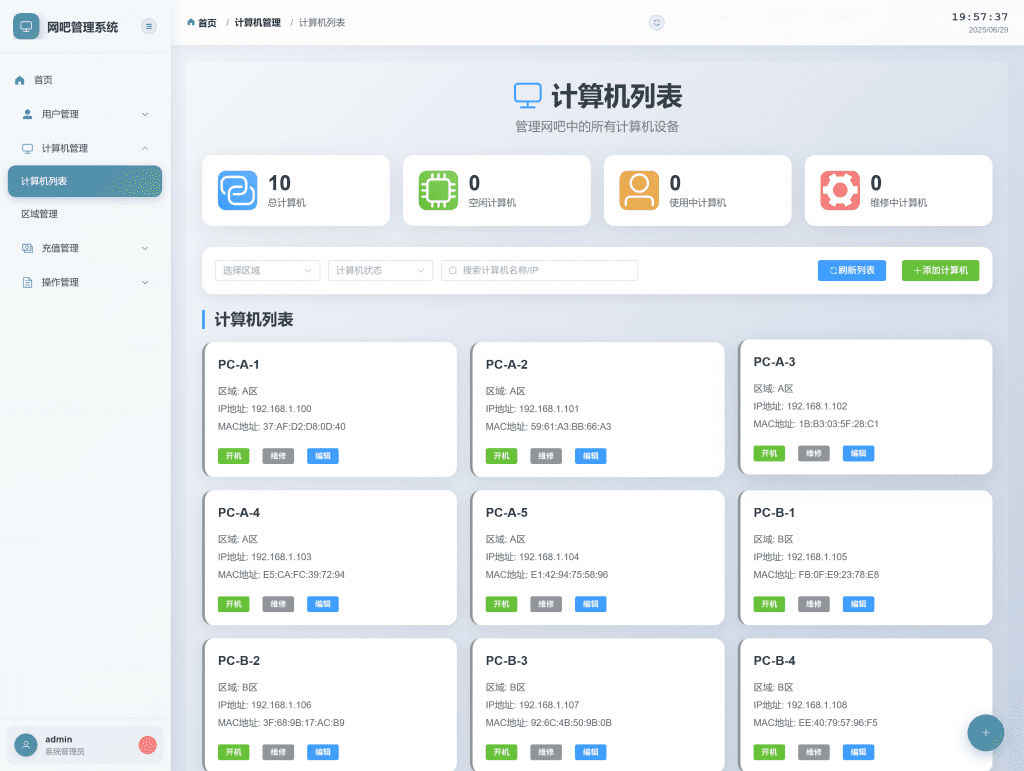
Task: Click the in-use computers (使用中计算机) user icon
Action: pos(639,190)
